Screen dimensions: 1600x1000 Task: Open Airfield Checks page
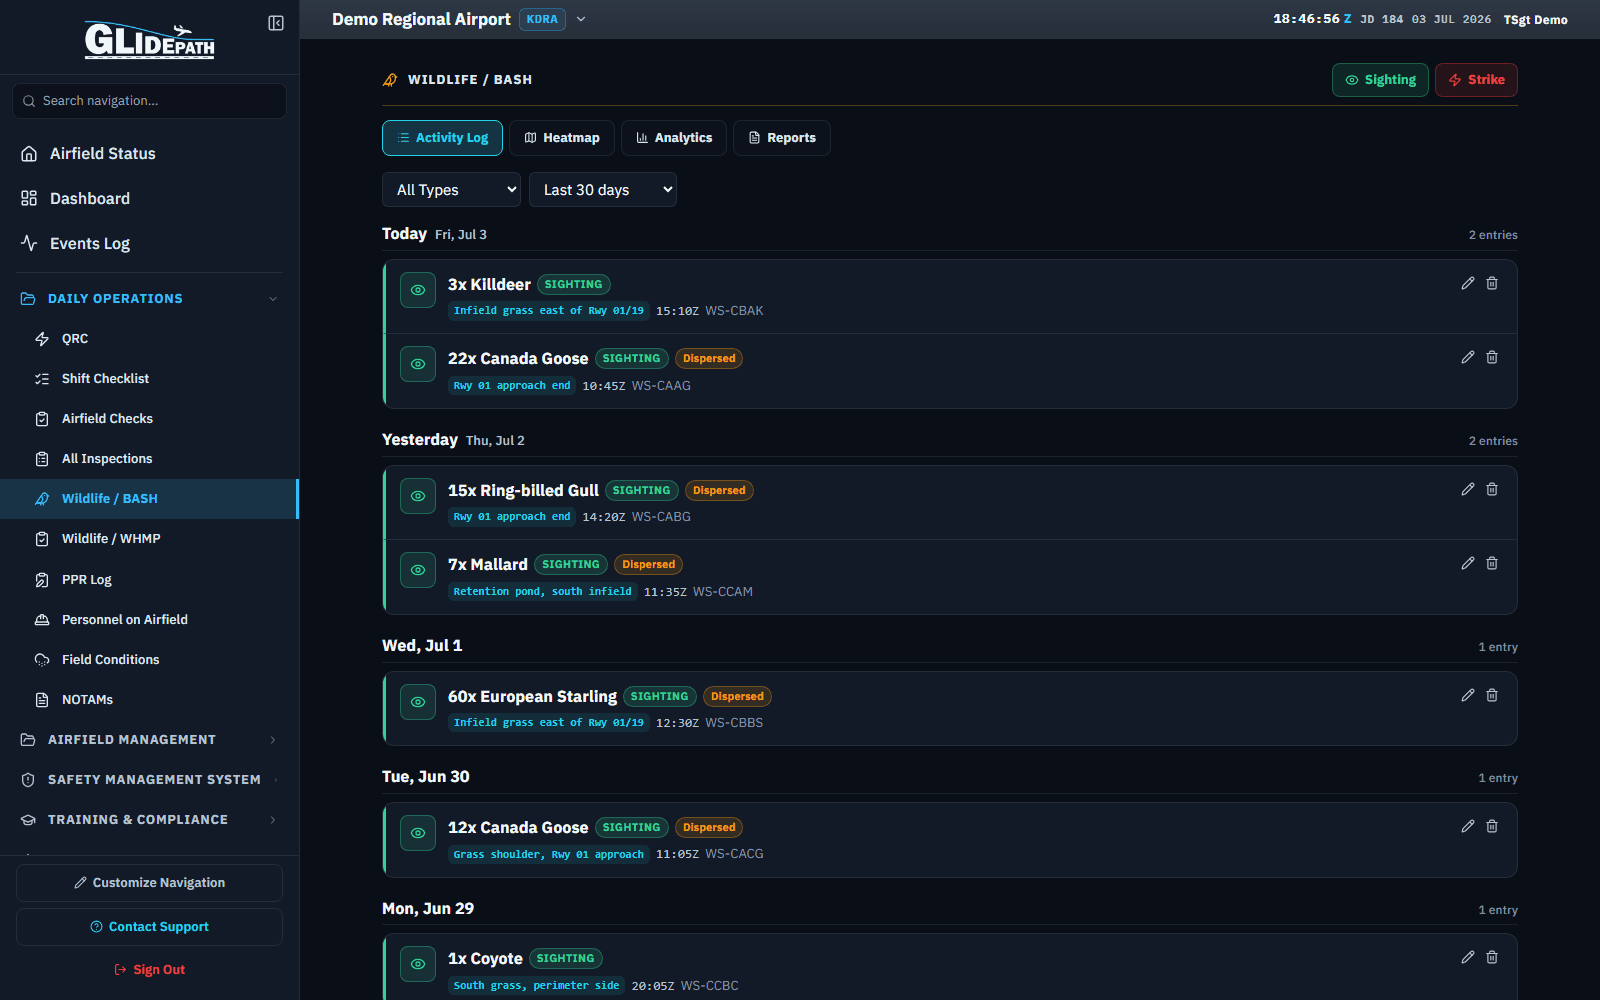point(149,419)
